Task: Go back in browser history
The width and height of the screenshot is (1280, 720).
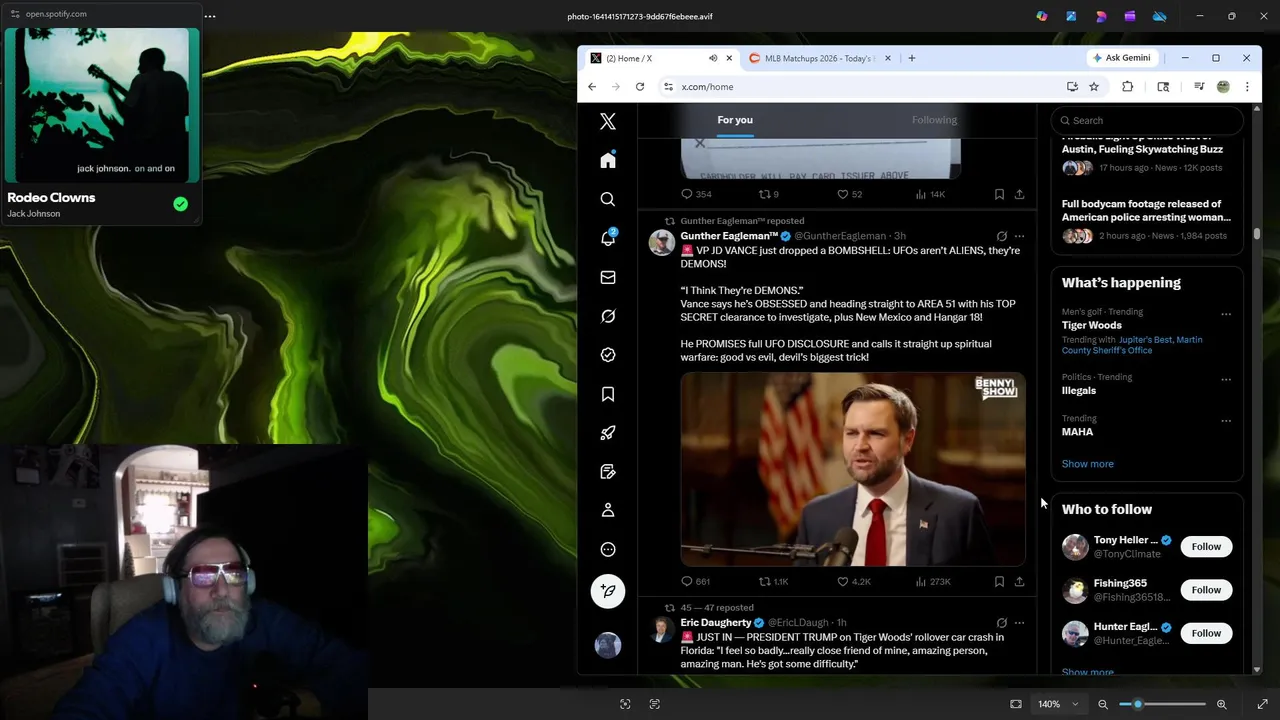Action: point(592,87)
